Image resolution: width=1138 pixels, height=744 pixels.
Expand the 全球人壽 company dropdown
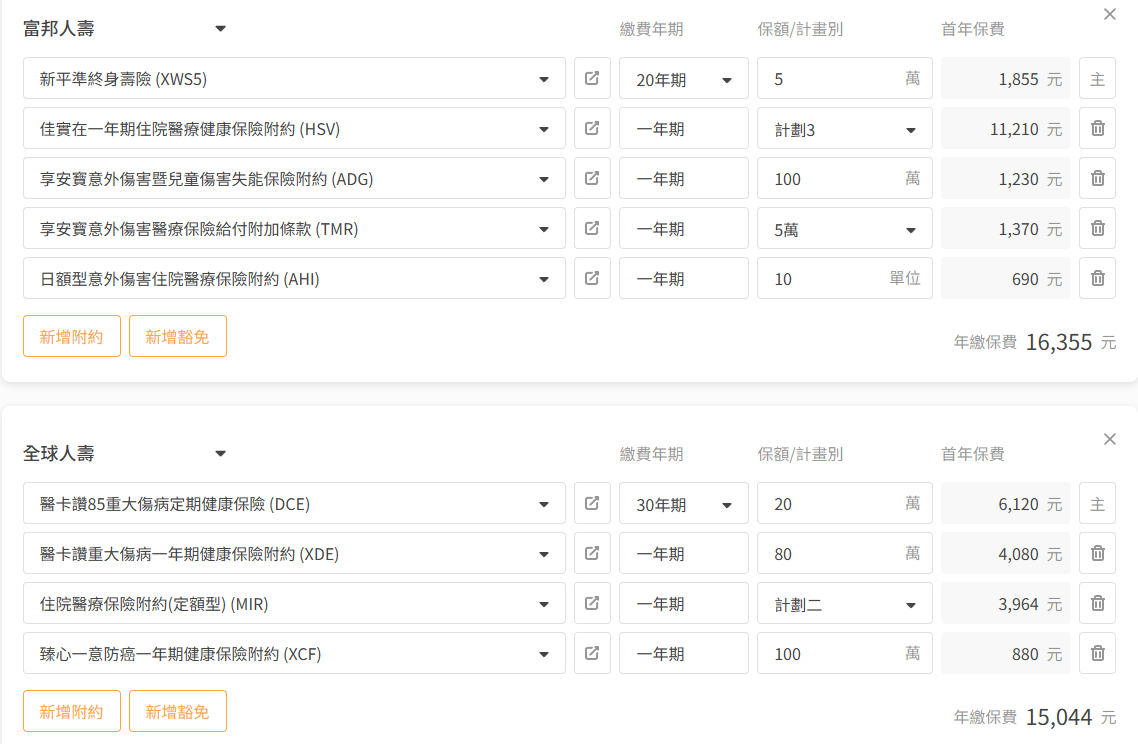[x=221, y=453]
